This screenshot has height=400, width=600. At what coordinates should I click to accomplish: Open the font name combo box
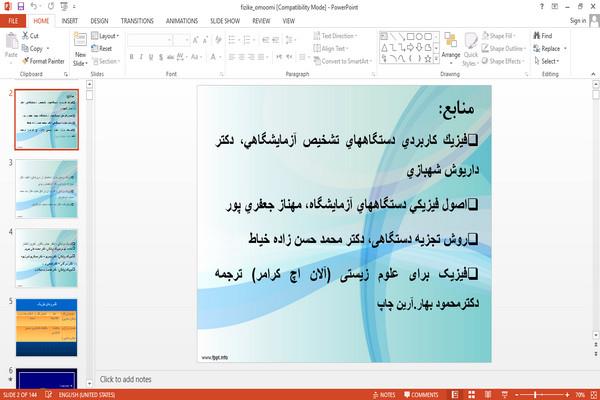coord(149,39)
